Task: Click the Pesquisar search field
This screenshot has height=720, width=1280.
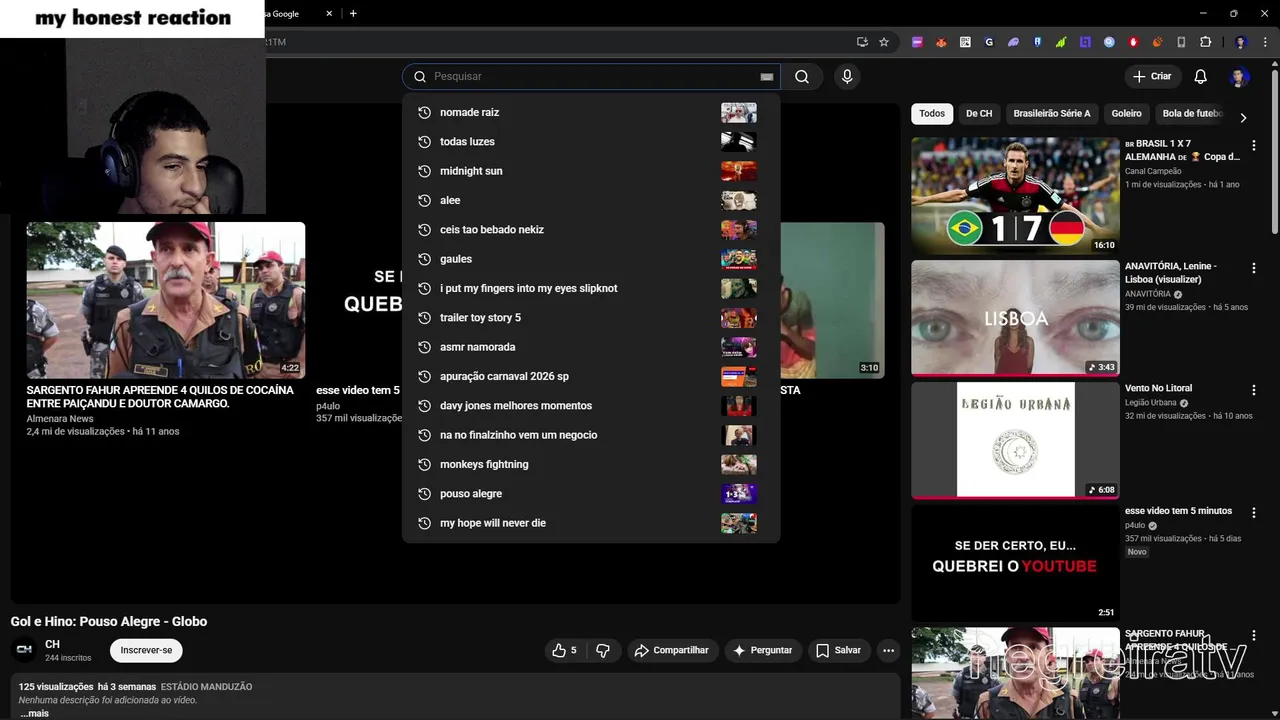Action: [593, 77]
